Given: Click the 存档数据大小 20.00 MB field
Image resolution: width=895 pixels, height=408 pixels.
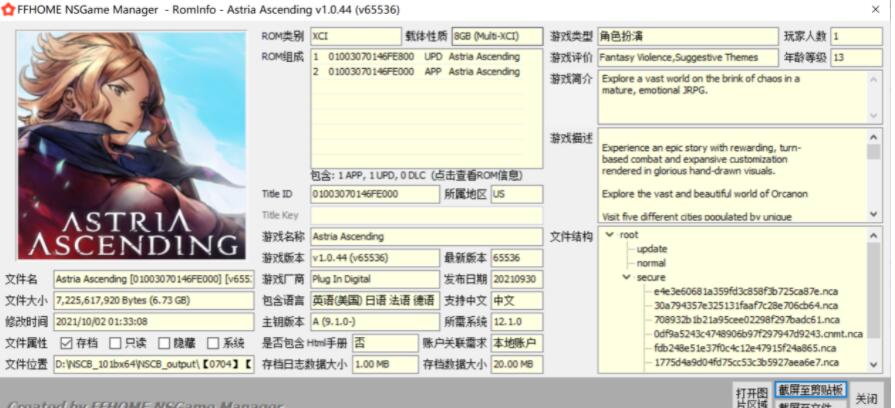Looking at the screenshot, I should pos(517,364).
